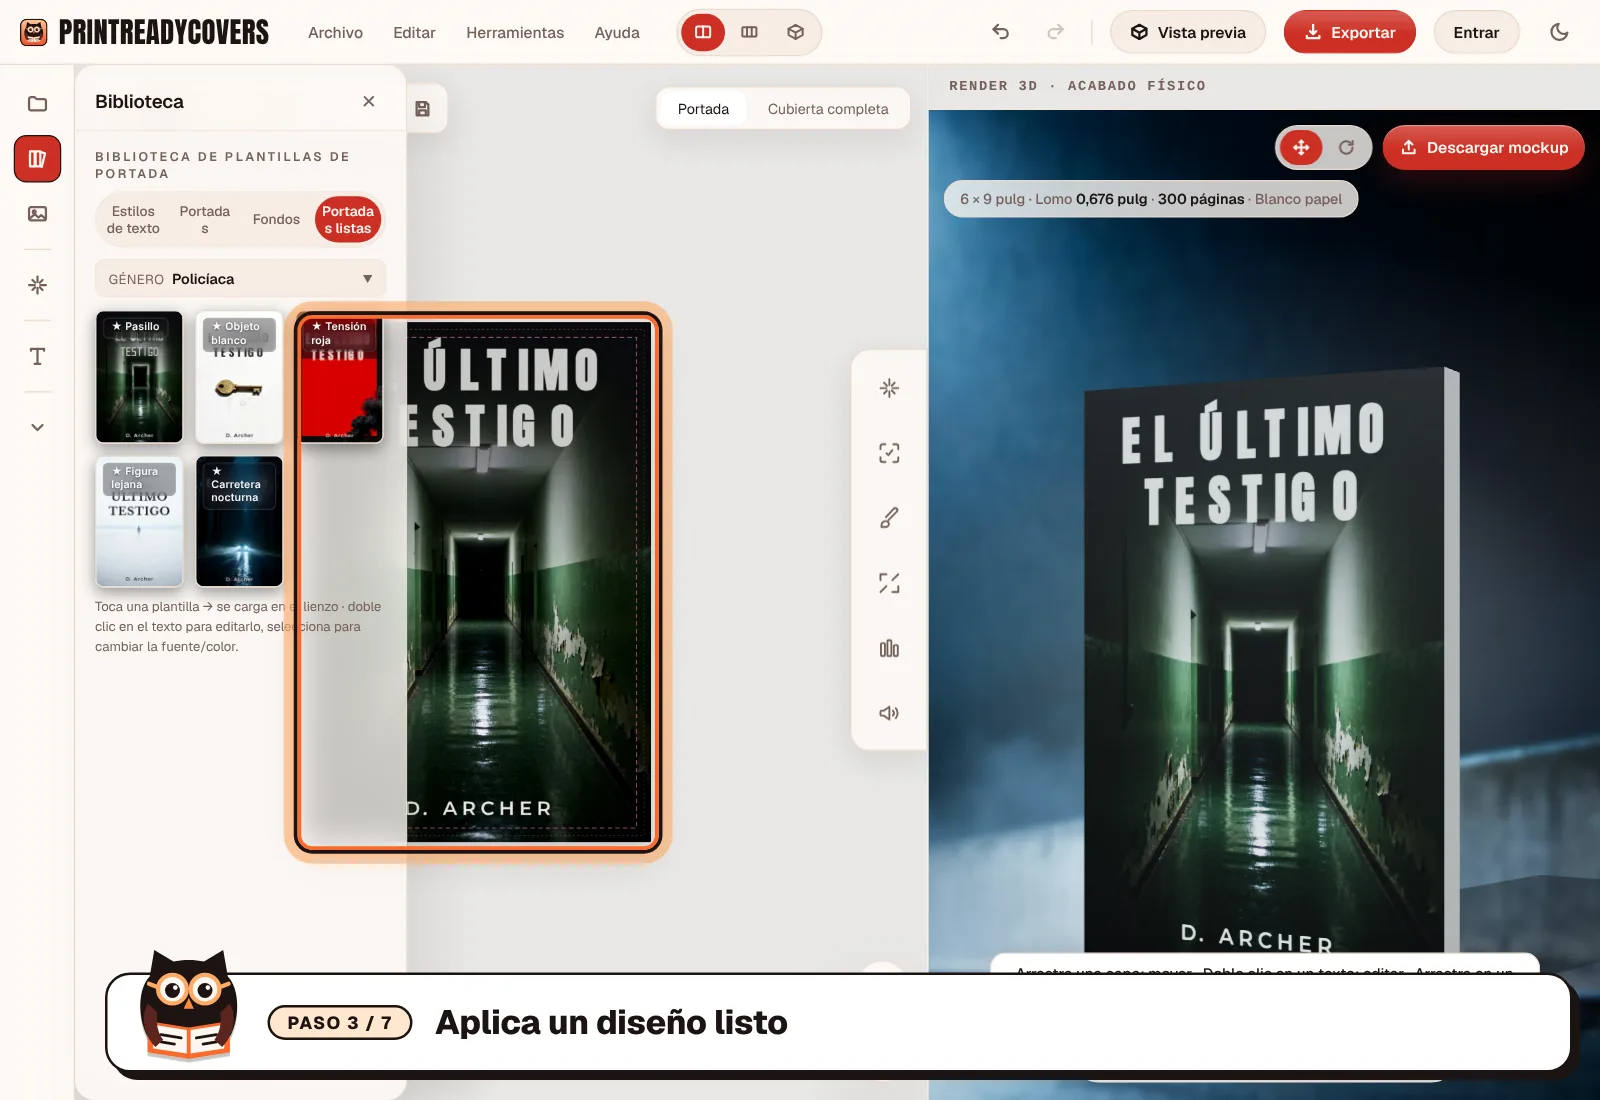The height and width of the screenshot is (1100, 1600).
Task: Open the Herramientas menu
Action: click(x=515, y=32)
